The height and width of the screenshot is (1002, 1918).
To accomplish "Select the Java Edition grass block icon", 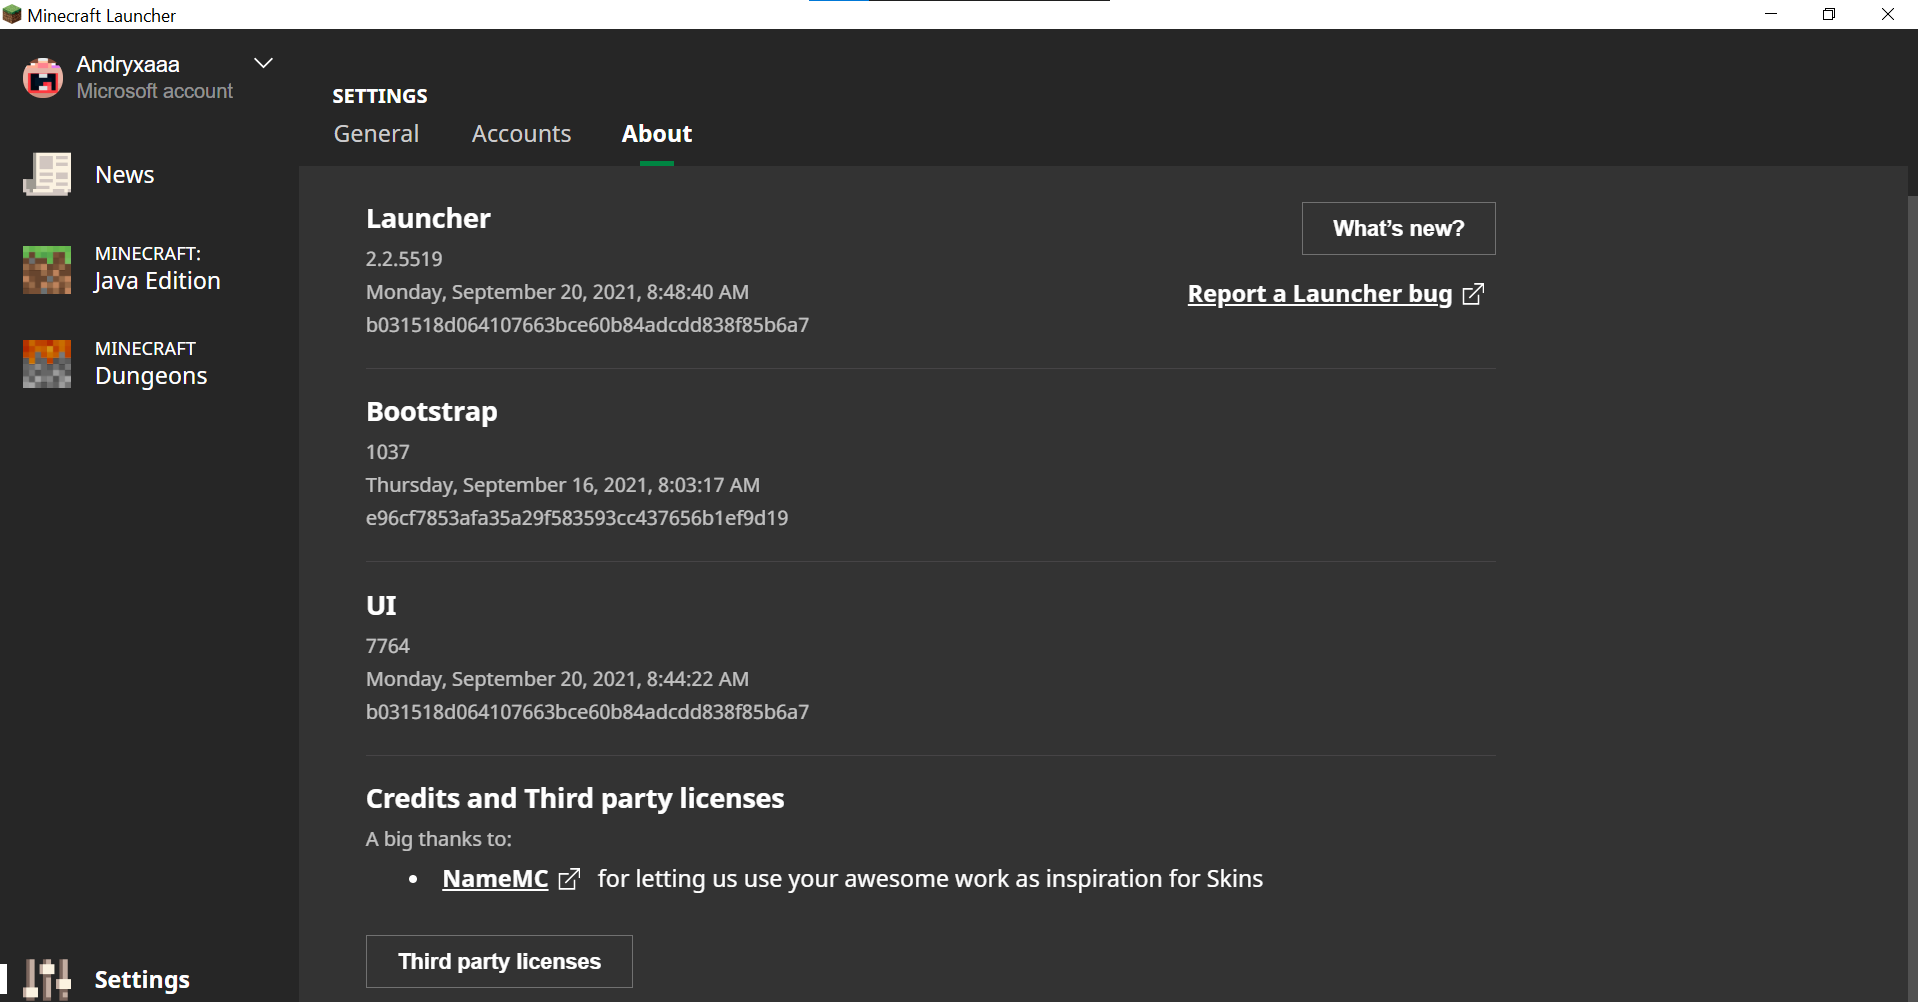I will (47, 269).
